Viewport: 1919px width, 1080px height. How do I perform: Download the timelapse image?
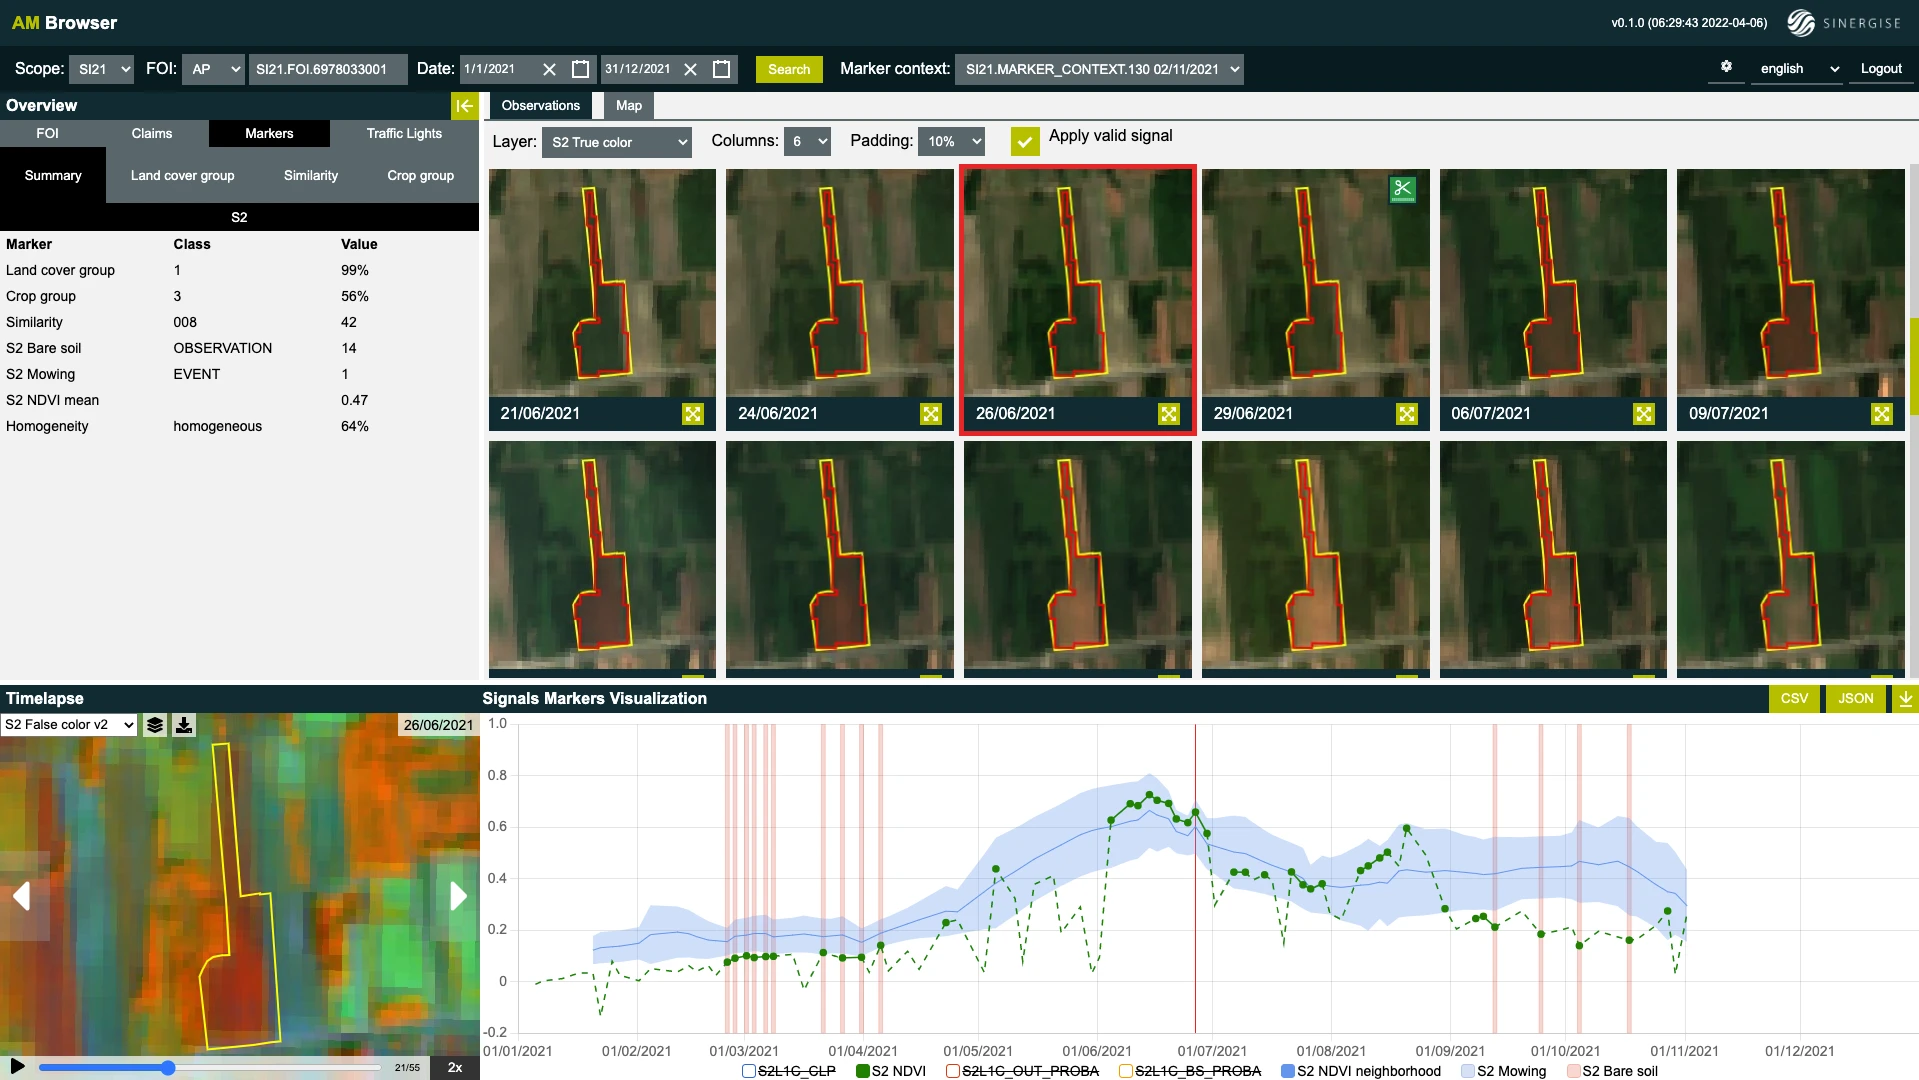click(184, 725)
